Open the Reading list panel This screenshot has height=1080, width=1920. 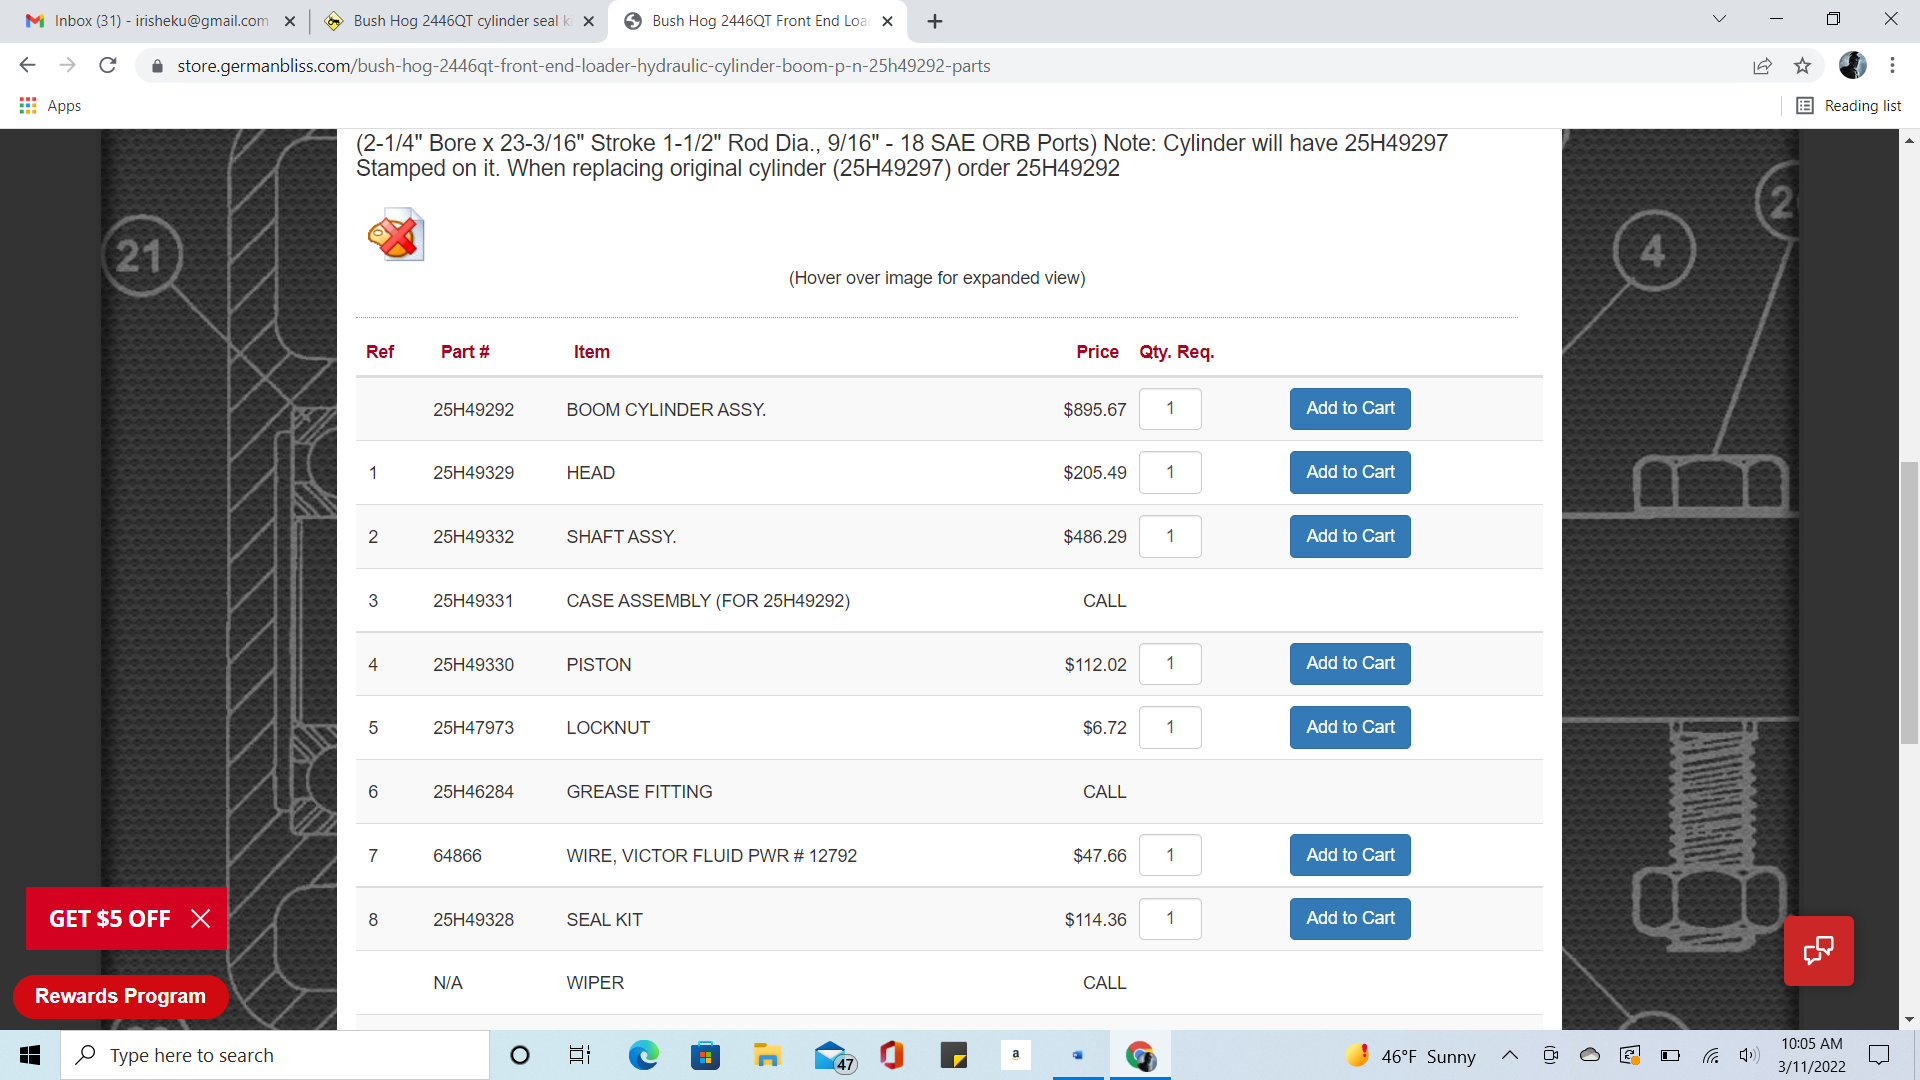[1849, 105]
